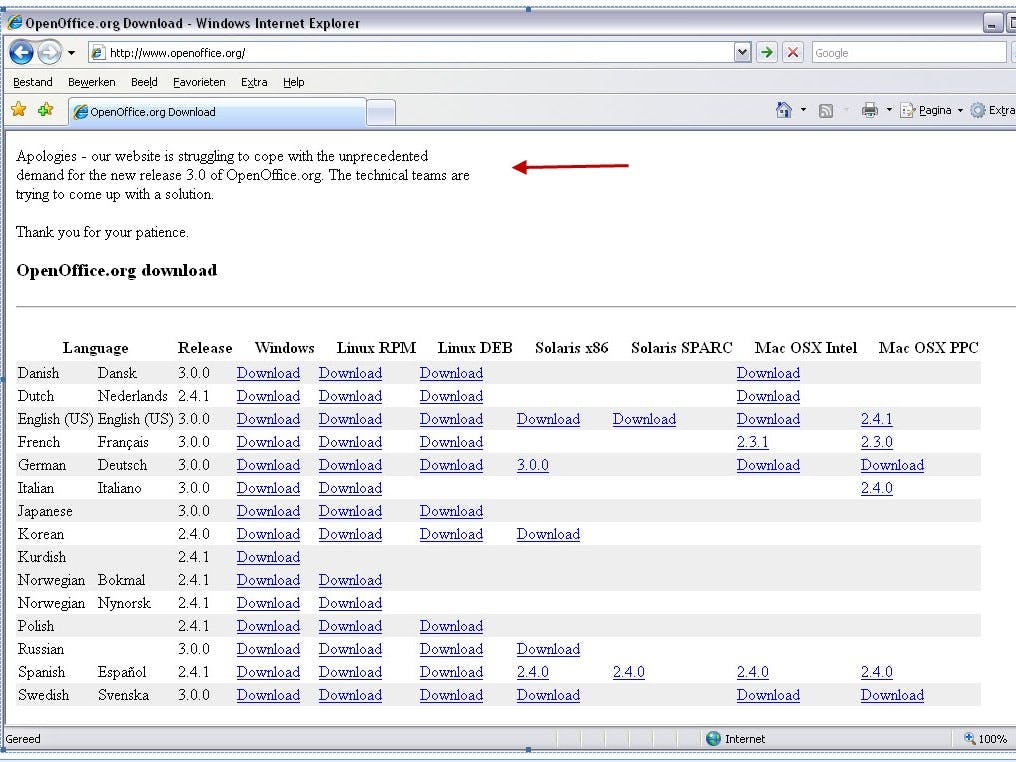Click the Google search box
The width and height of the screenshot is (1016, 762).
click(x=908, y=52)
